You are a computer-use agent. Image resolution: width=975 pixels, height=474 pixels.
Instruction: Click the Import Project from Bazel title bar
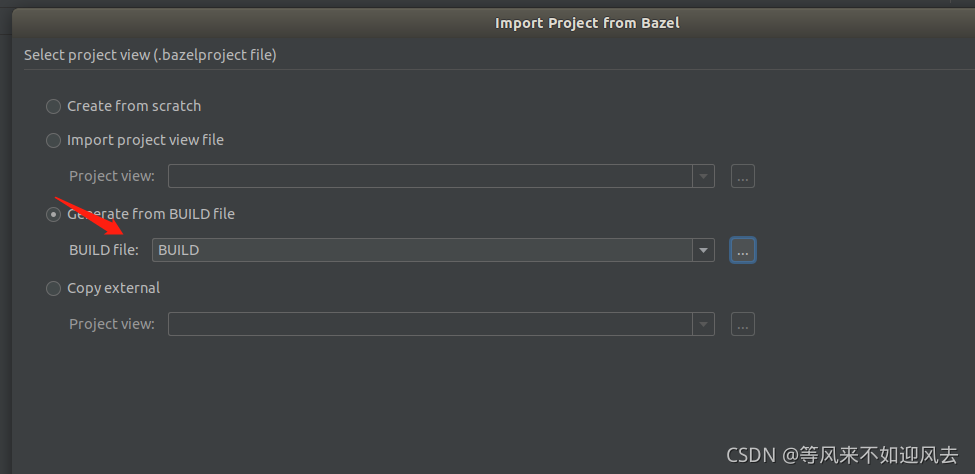click(x=587, y=23)
